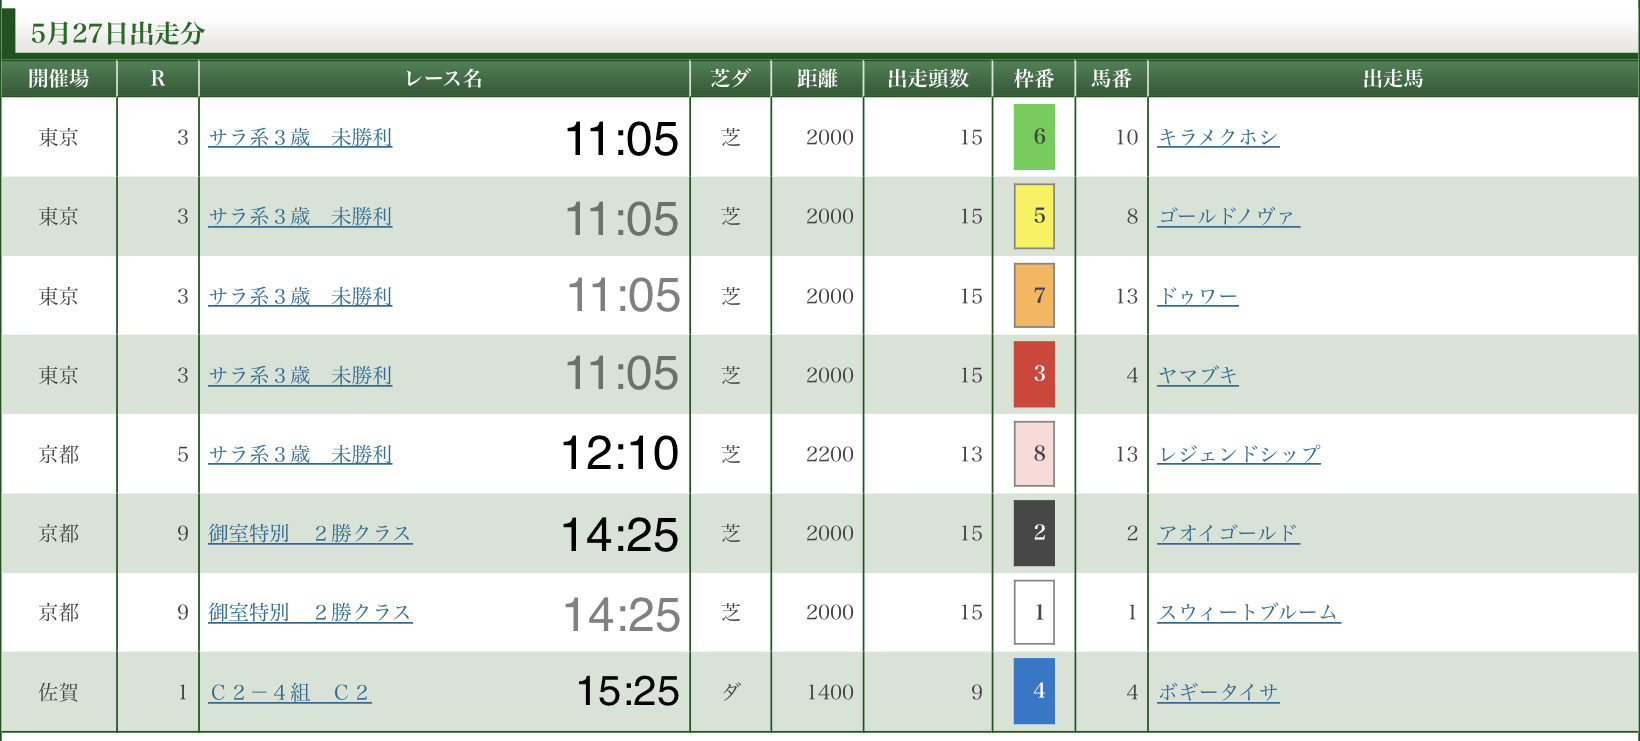The height and width of the screenshot is (741, 1640).
Task: Select the white frame number 1 badge
Action: pos(1034,612)
